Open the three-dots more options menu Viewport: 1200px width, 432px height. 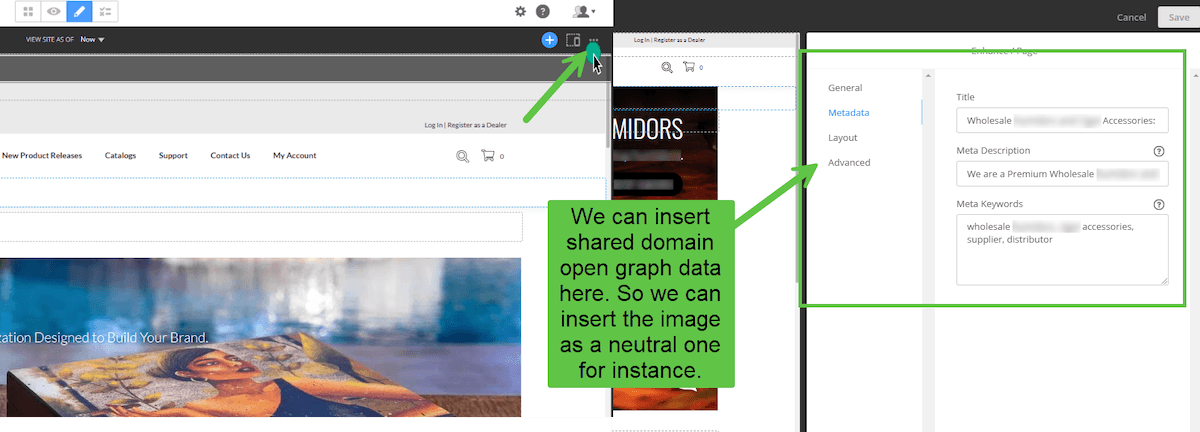click(594, 41)
